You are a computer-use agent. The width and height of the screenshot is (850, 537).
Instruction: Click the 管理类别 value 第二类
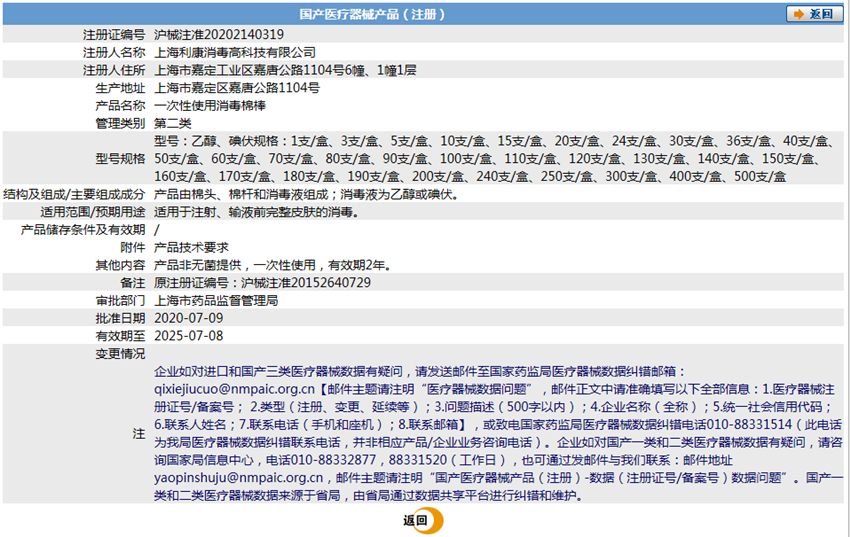point(173,124)
